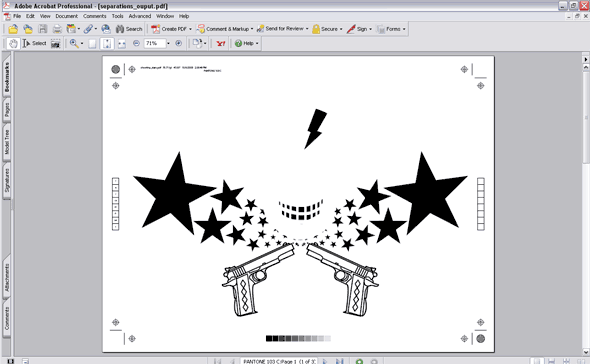Open the zoom percentage dropdown arrow
Viewport: 590px width, 364px height.
click(x=168, y=44)
